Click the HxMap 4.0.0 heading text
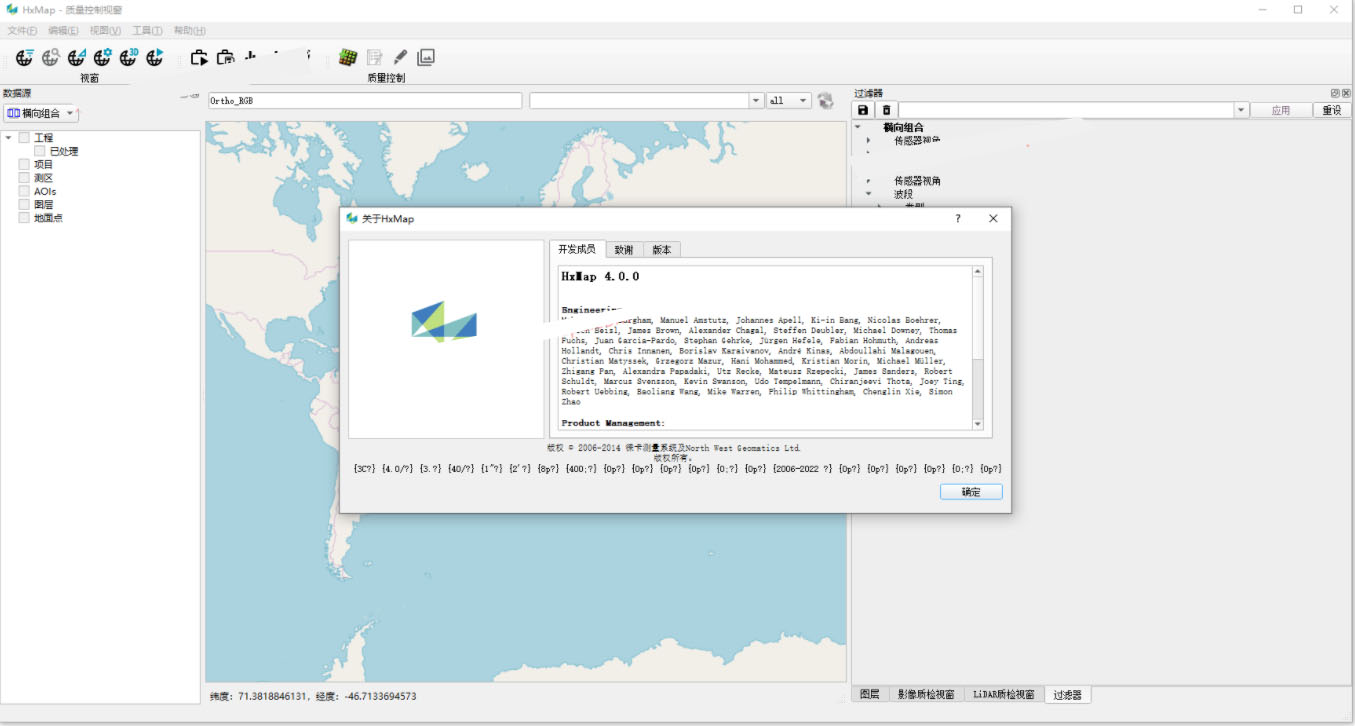 pos(600,276)
